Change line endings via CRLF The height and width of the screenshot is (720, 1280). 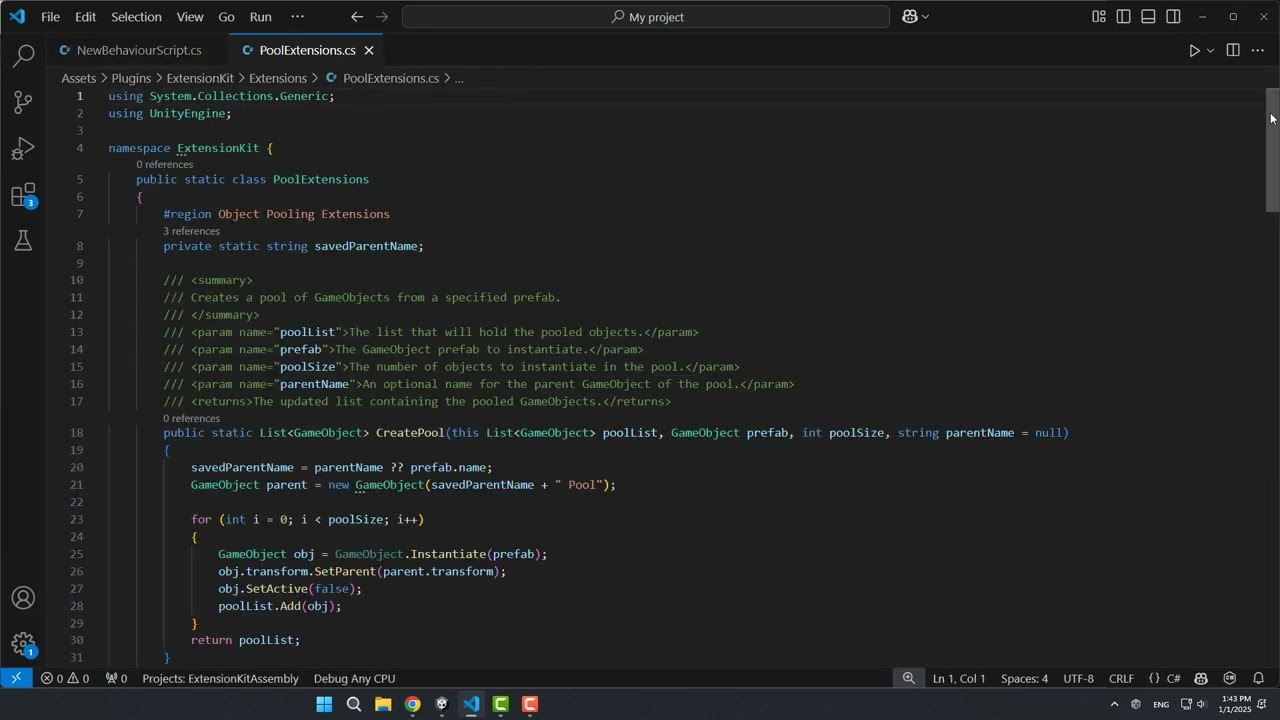[1121, 678]
